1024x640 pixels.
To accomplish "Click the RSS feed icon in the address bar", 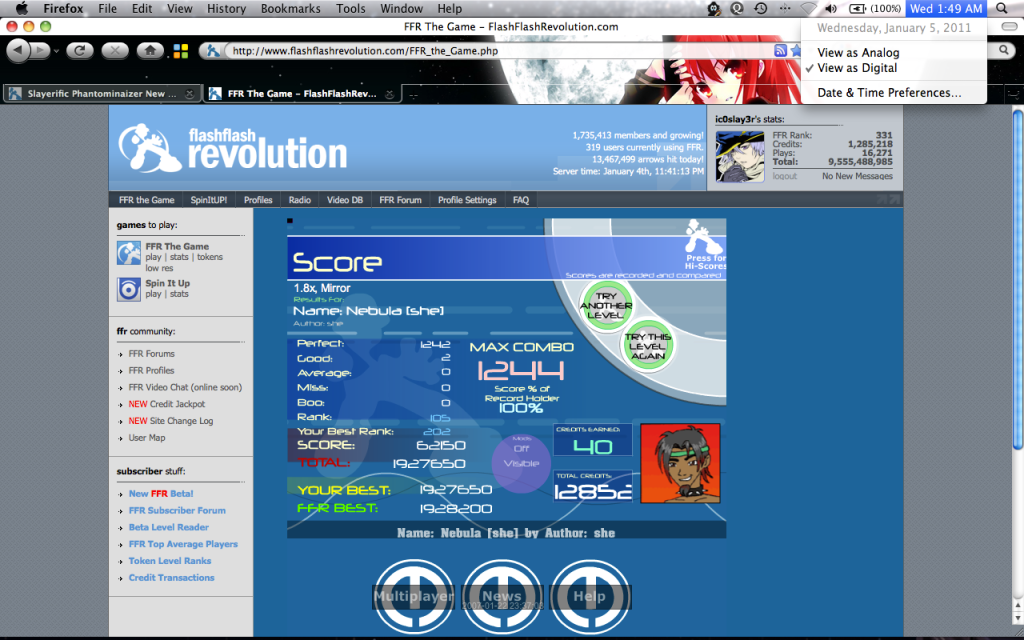I will [780, 50].
